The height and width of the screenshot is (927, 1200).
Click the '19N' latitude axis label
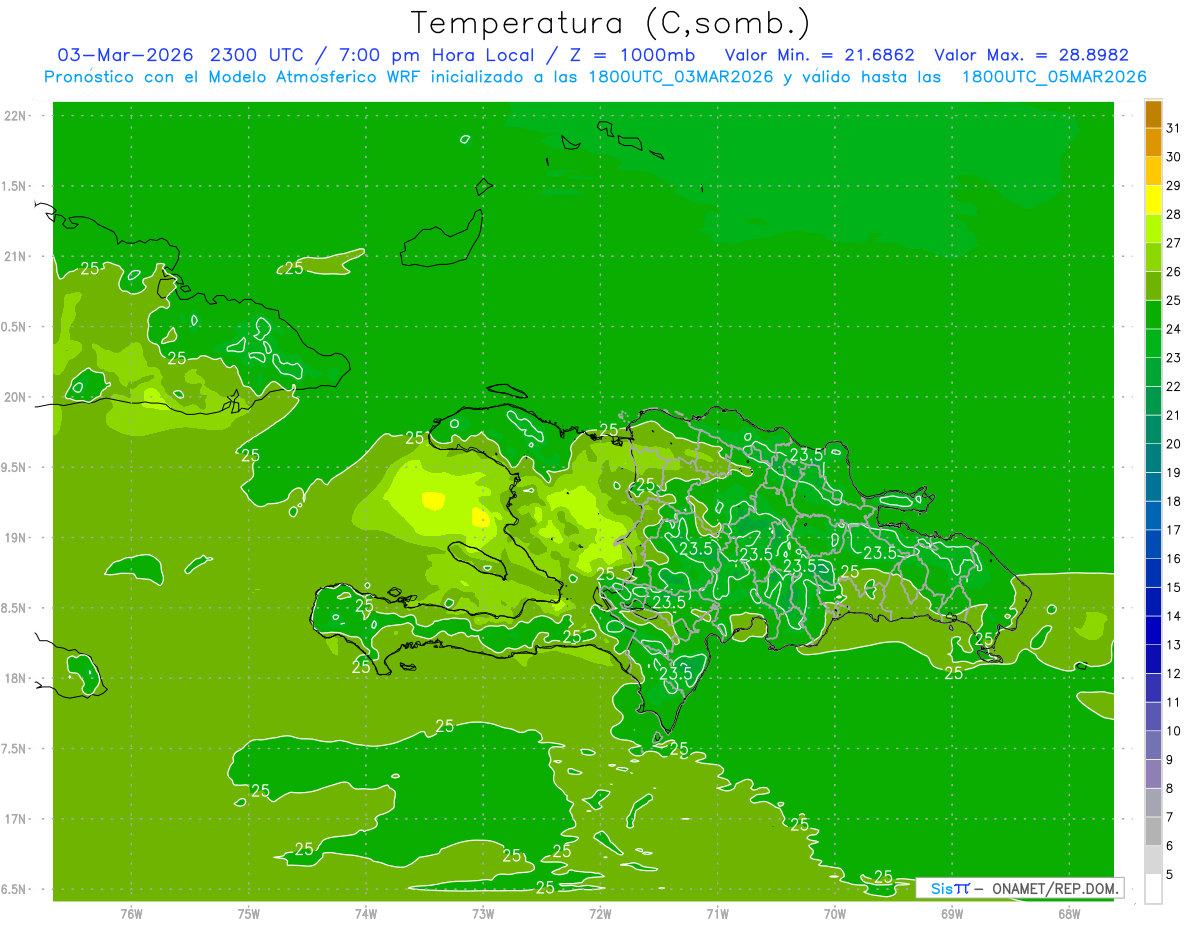(14, 537)
